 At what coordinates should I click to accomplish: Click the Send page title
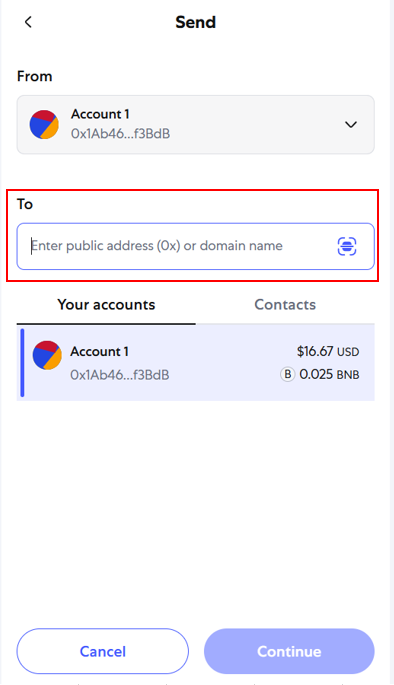pyautogui.click(x=196, y=22)
